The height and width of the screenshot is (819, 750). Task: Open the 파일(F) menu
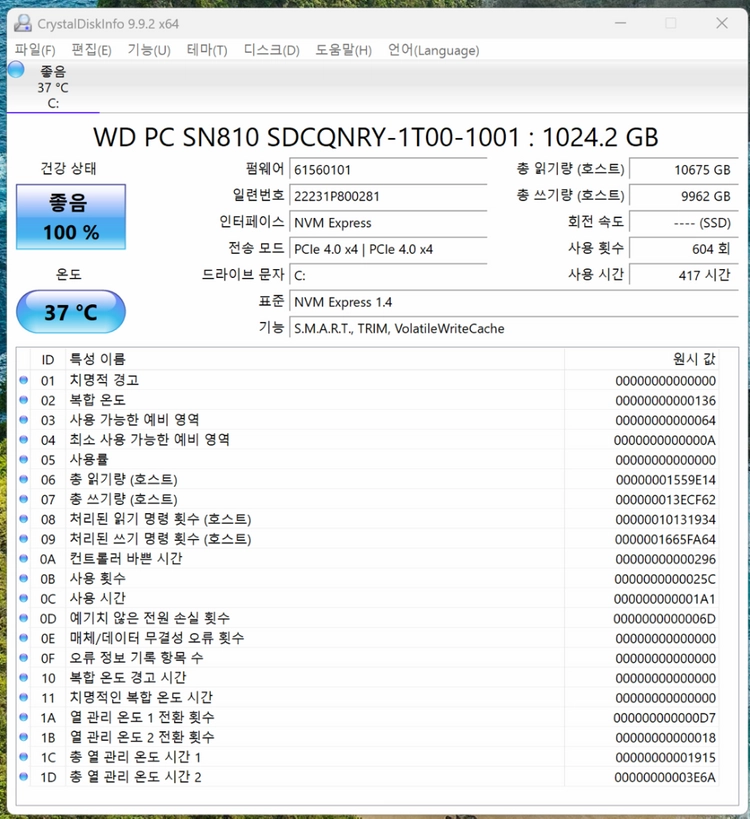click(35, 50)
